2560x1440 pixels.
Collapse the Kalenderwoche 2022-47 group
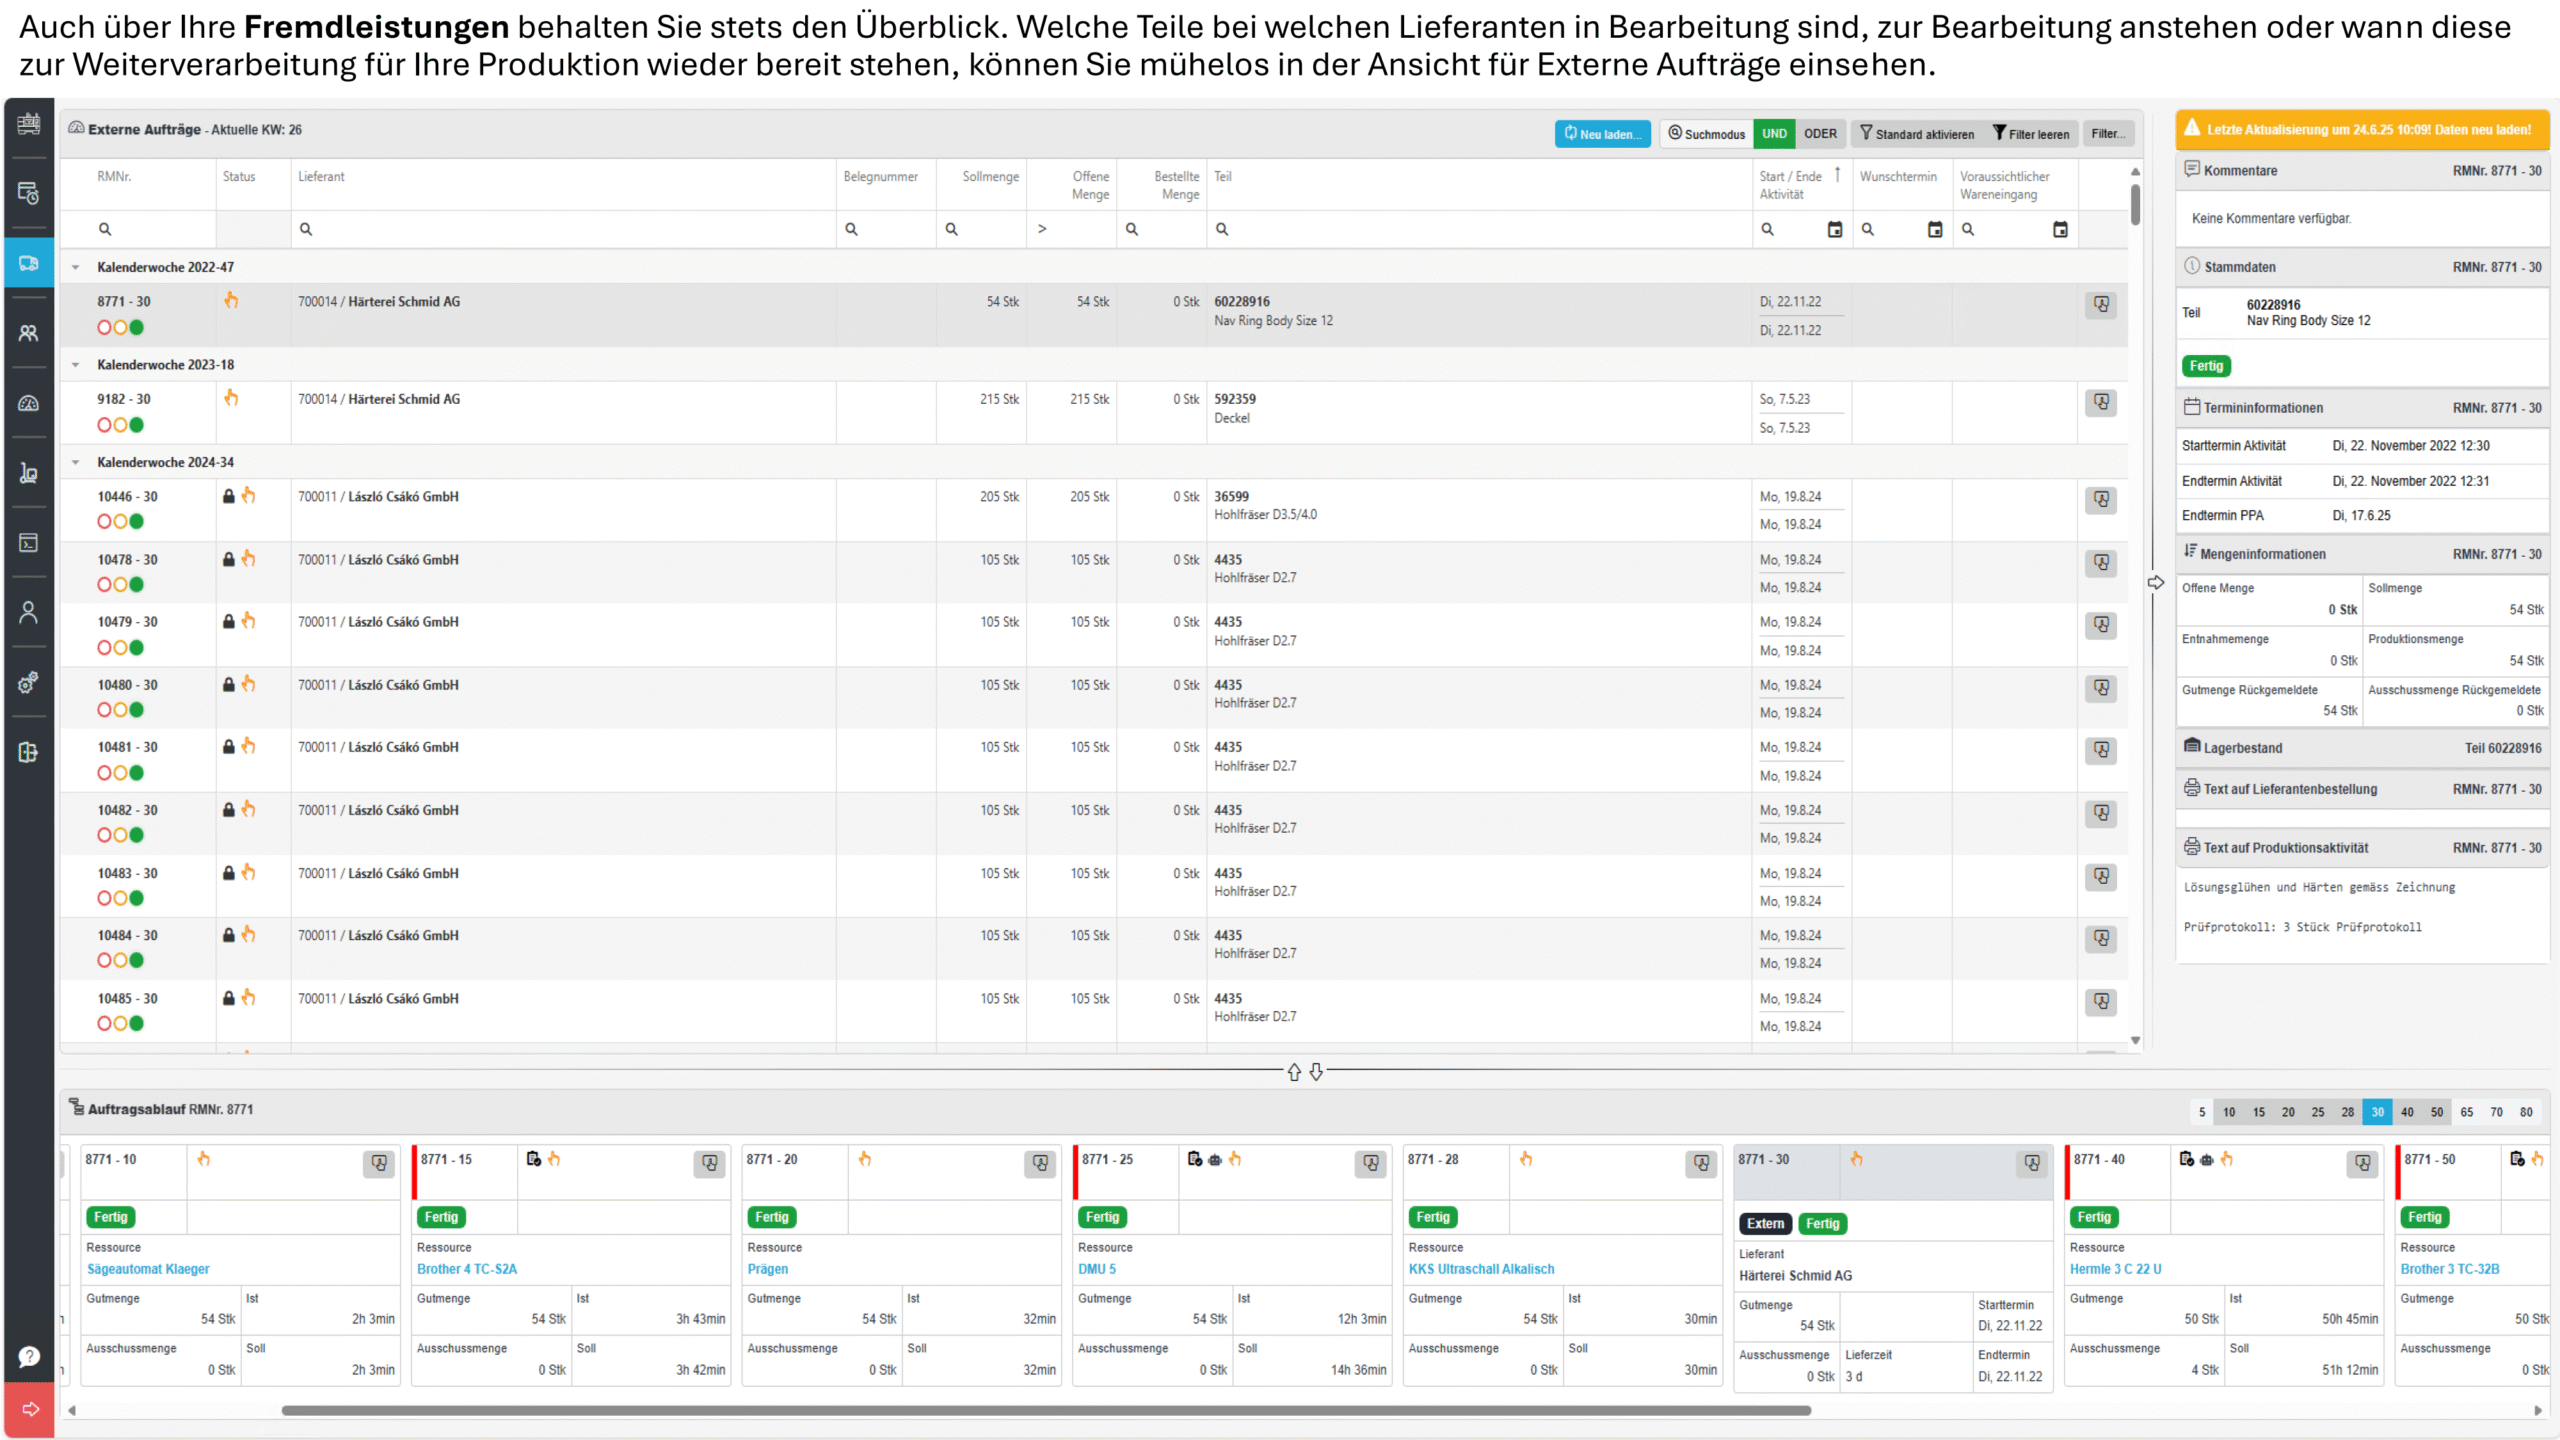coord(76,267)
